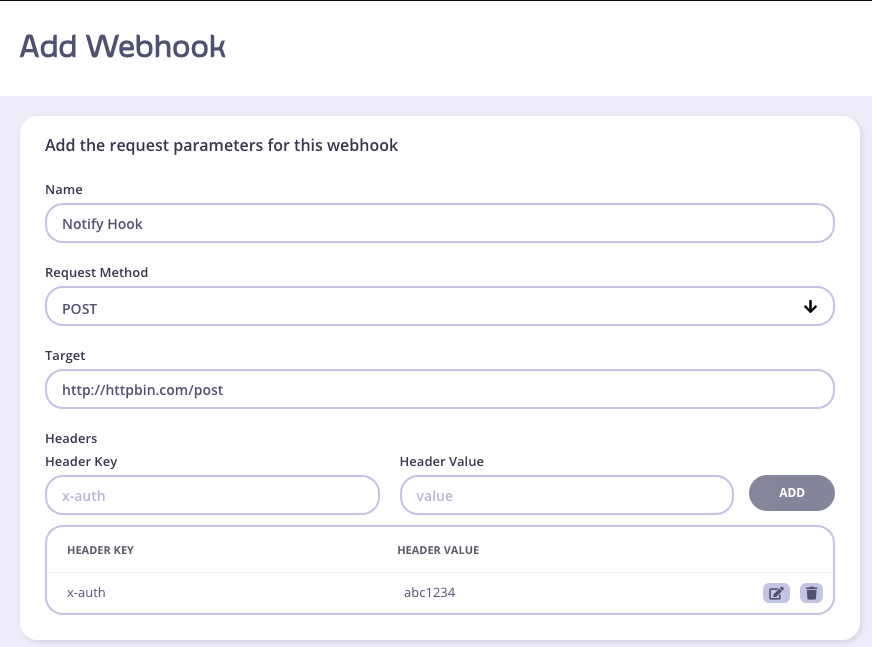Click the down arrow in Request Method field
This screenshot has height=647, width=872.
tap(810, 308)
